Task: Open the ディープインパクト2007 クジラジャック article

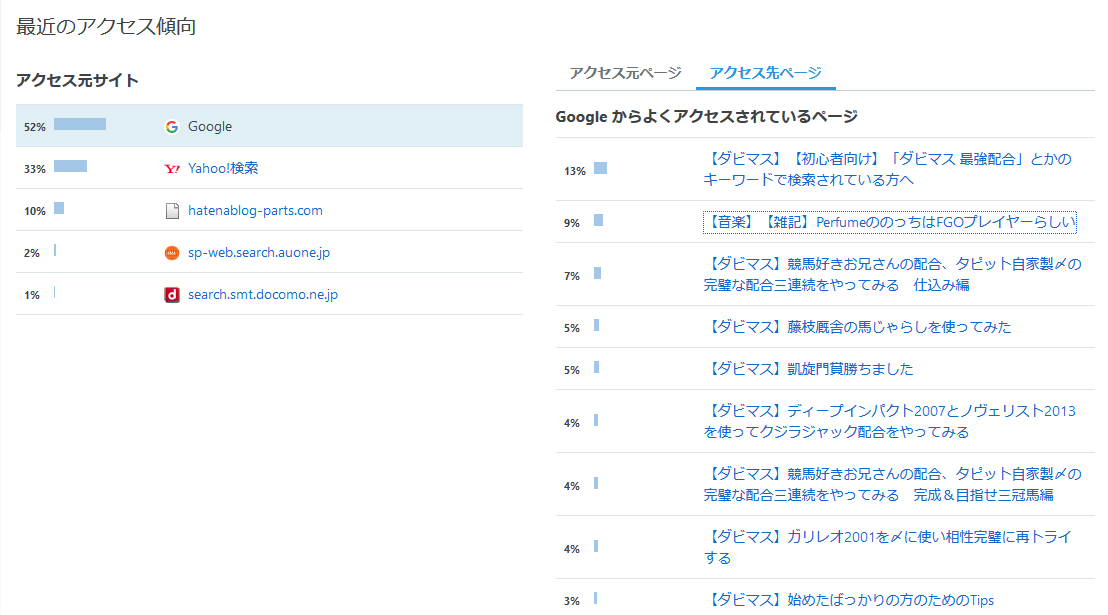Action: point(890,421)
